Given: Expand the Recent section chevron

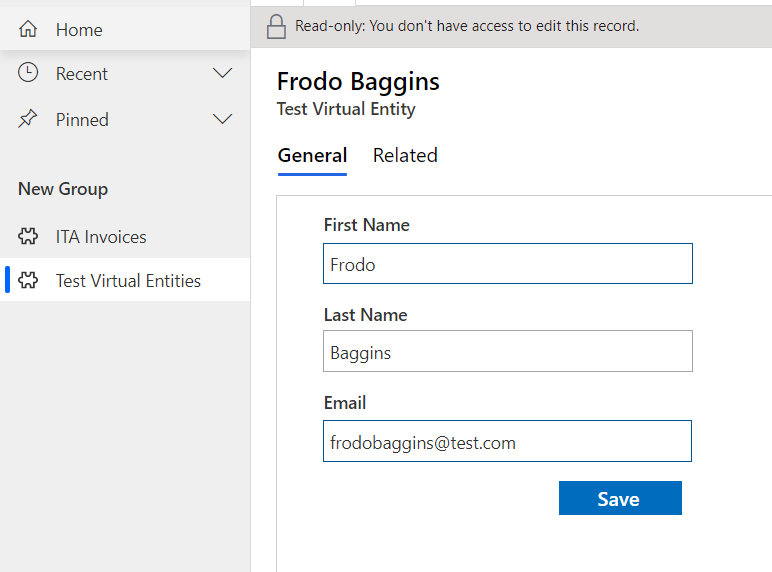Looking at the screenshot, I should coord(223,74).
